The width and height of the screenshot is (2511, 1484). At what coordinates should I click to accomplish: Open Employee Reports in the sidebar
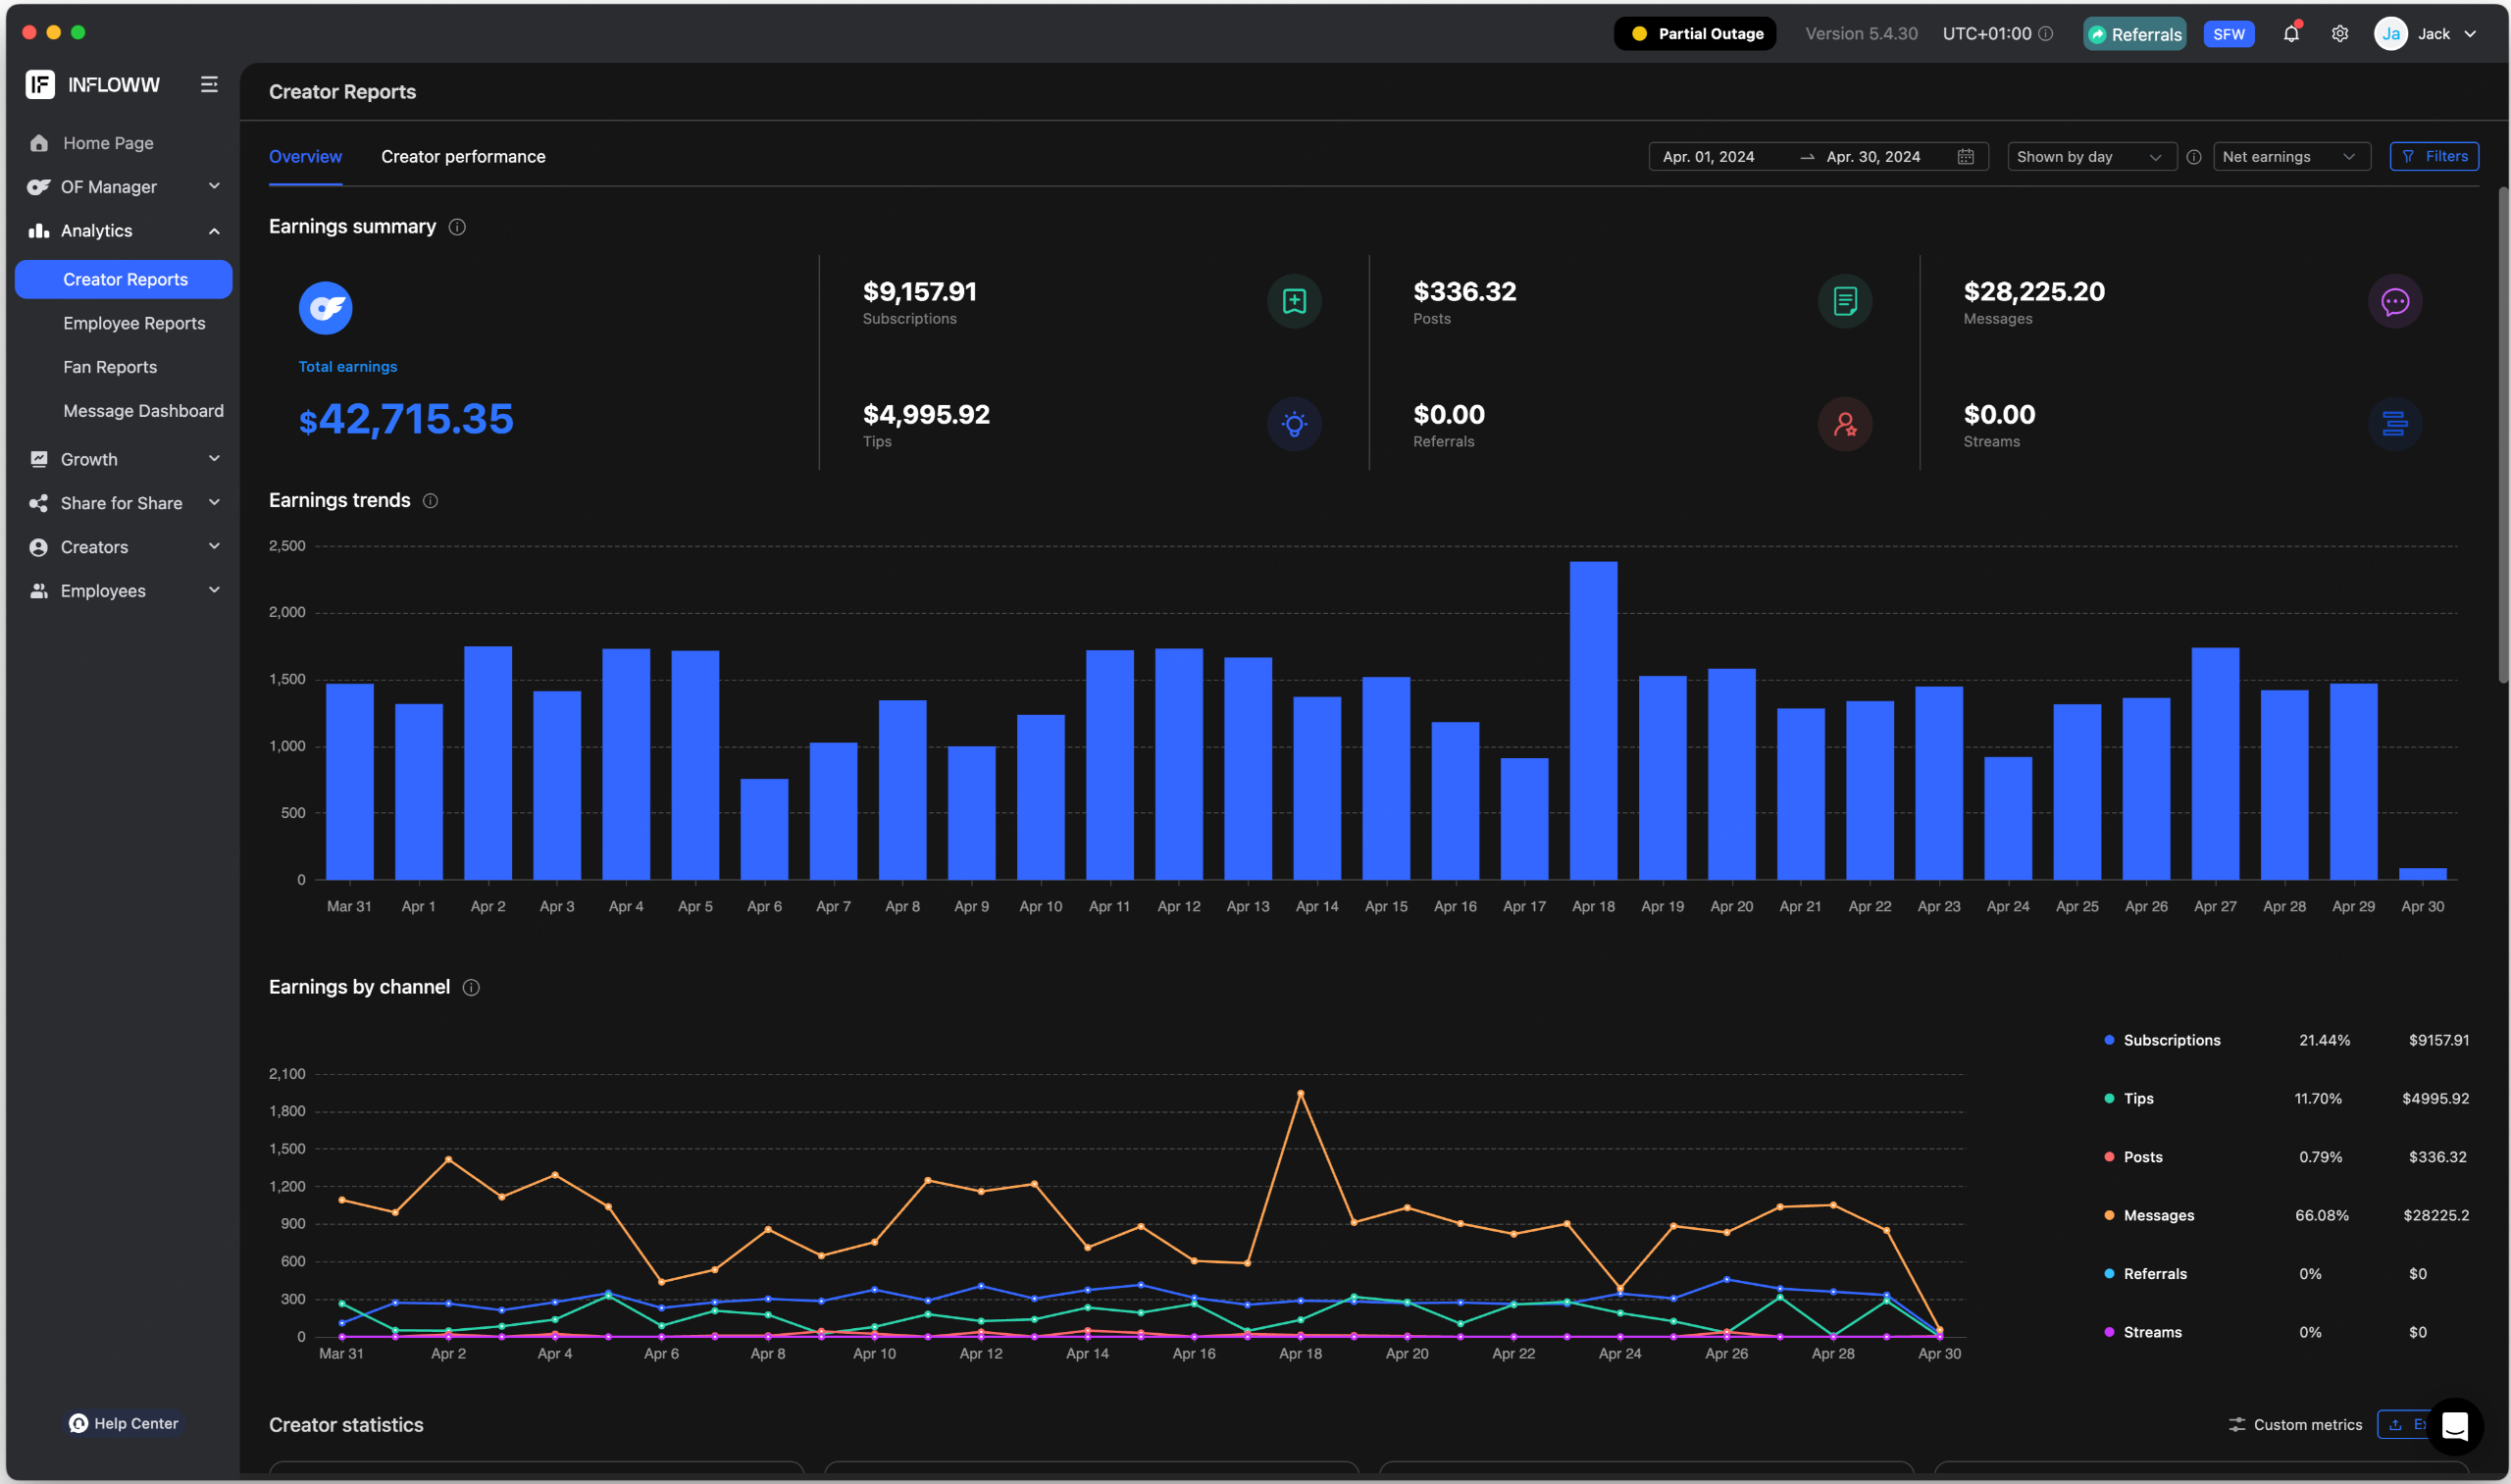tap(134, 323)
